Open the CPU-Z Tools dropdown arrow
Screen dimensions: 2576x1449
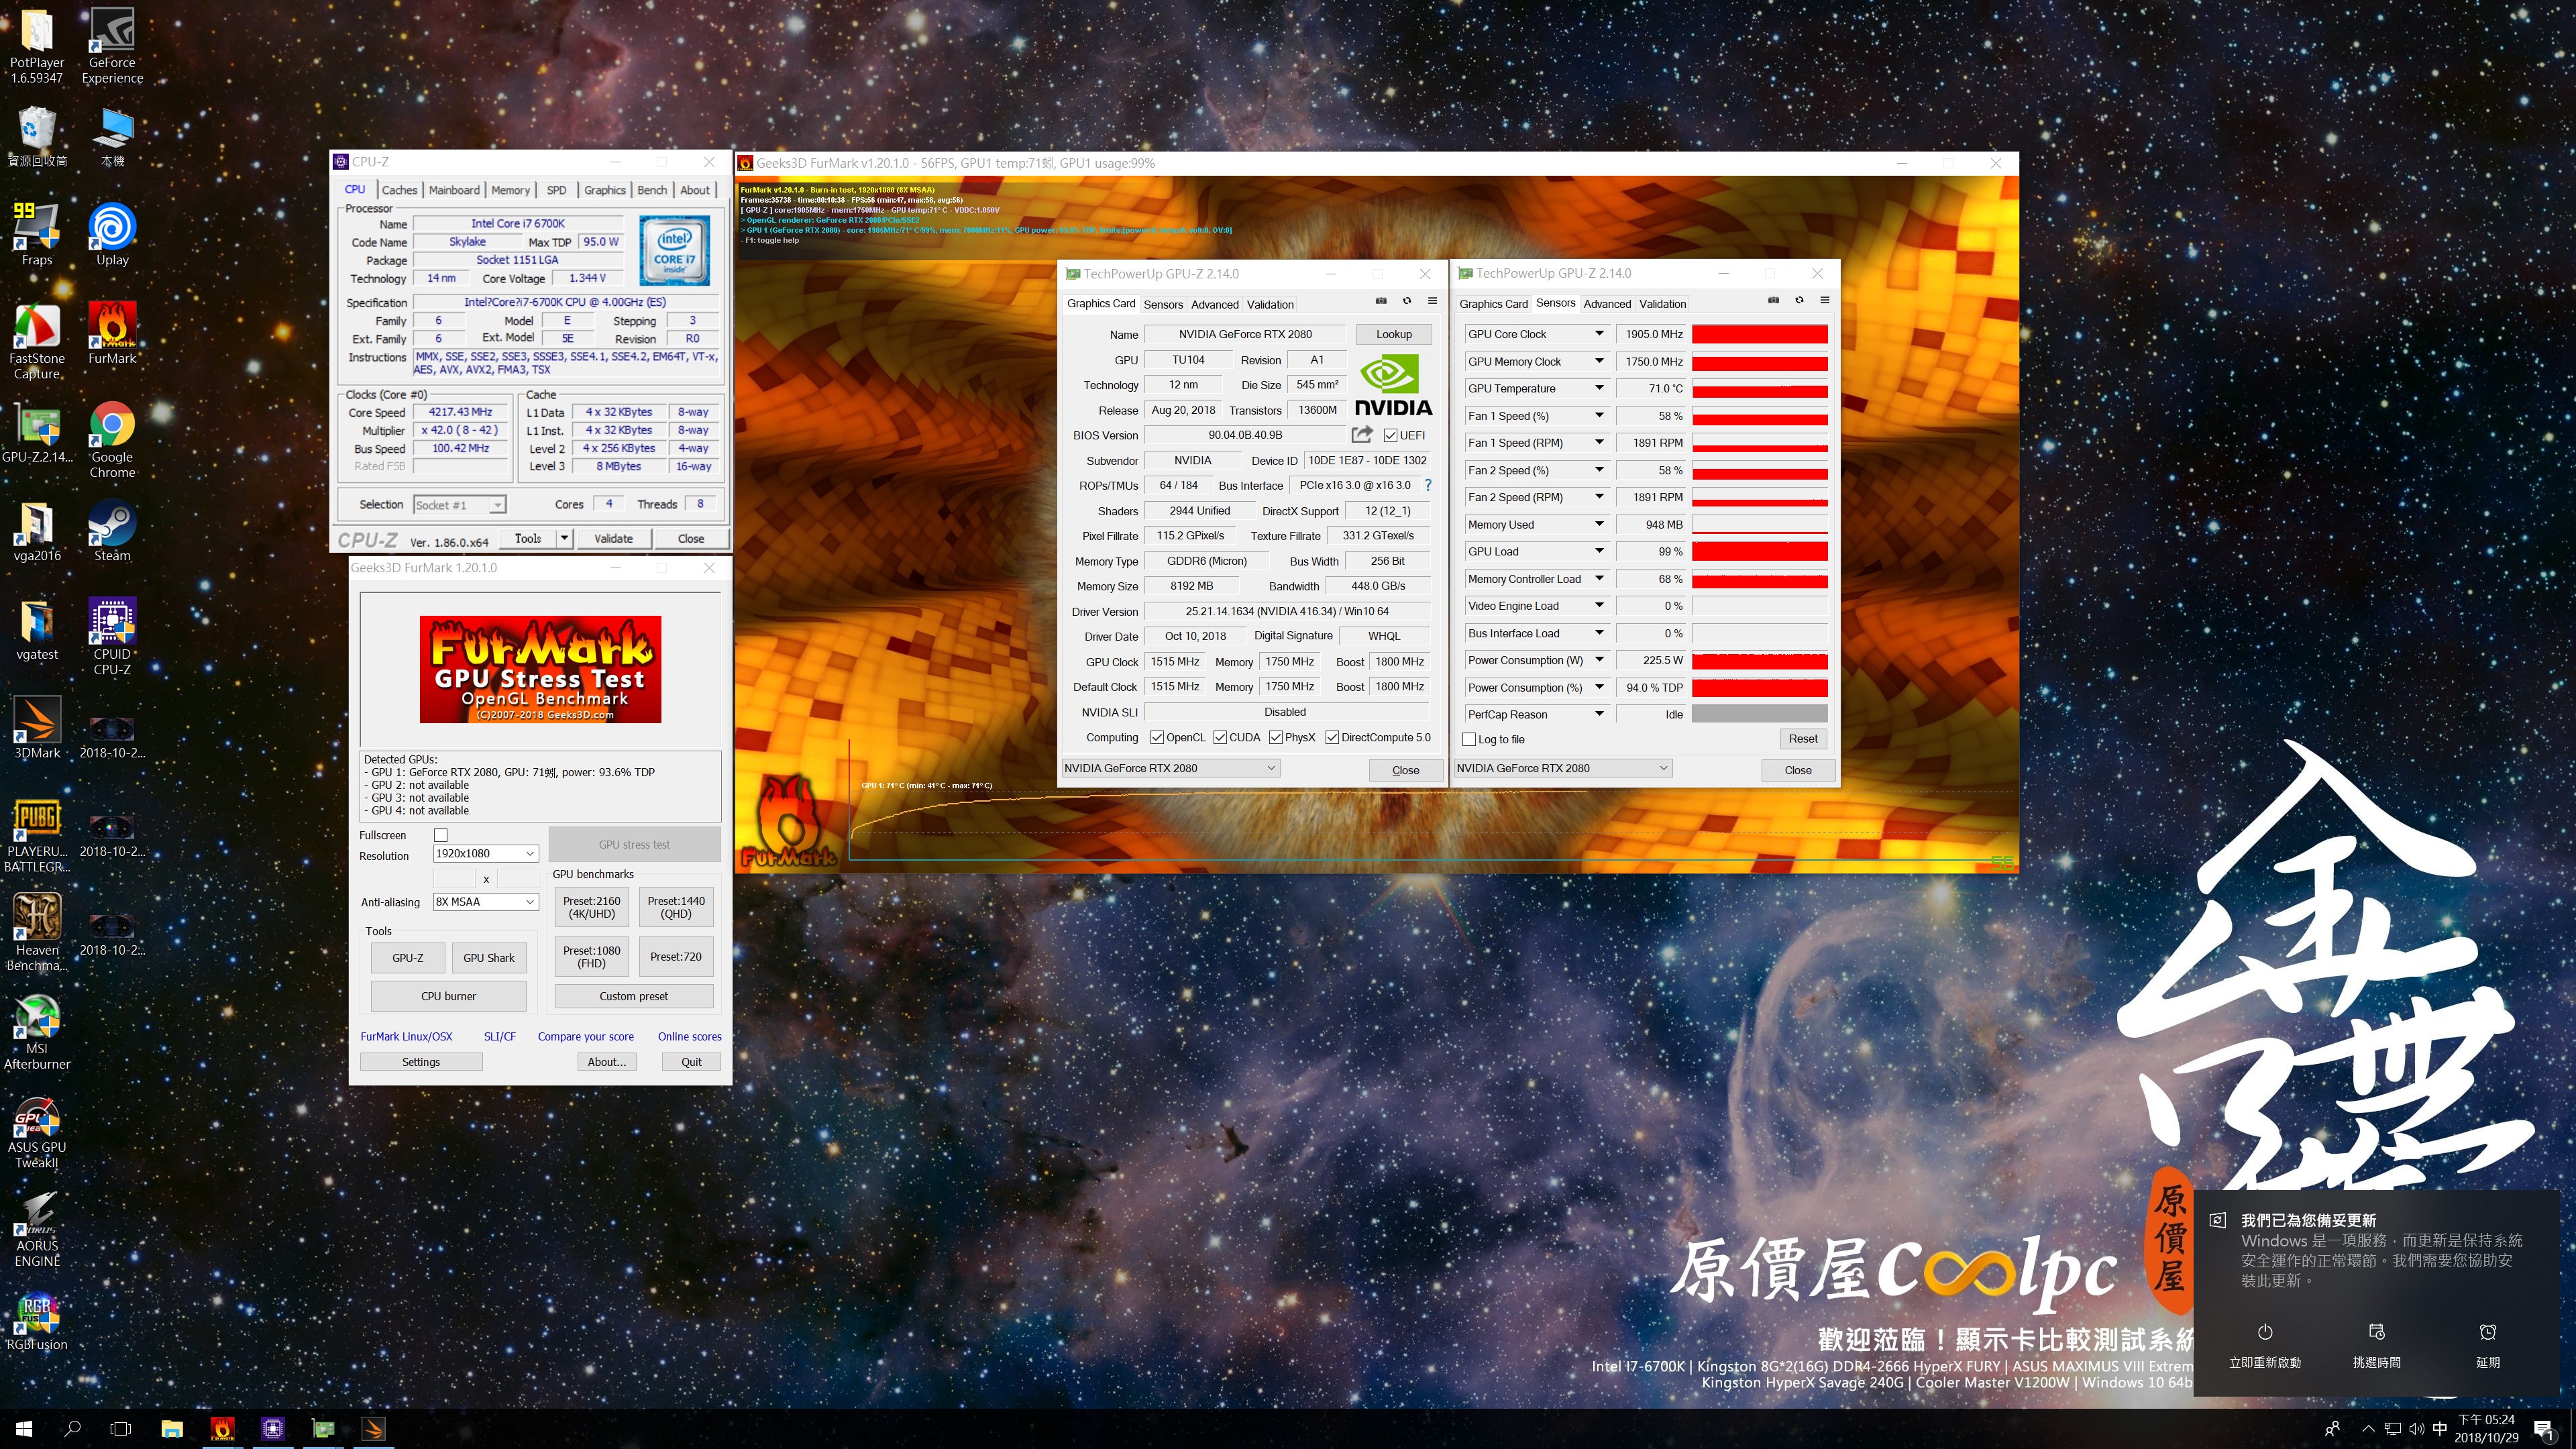pos(564,538)
